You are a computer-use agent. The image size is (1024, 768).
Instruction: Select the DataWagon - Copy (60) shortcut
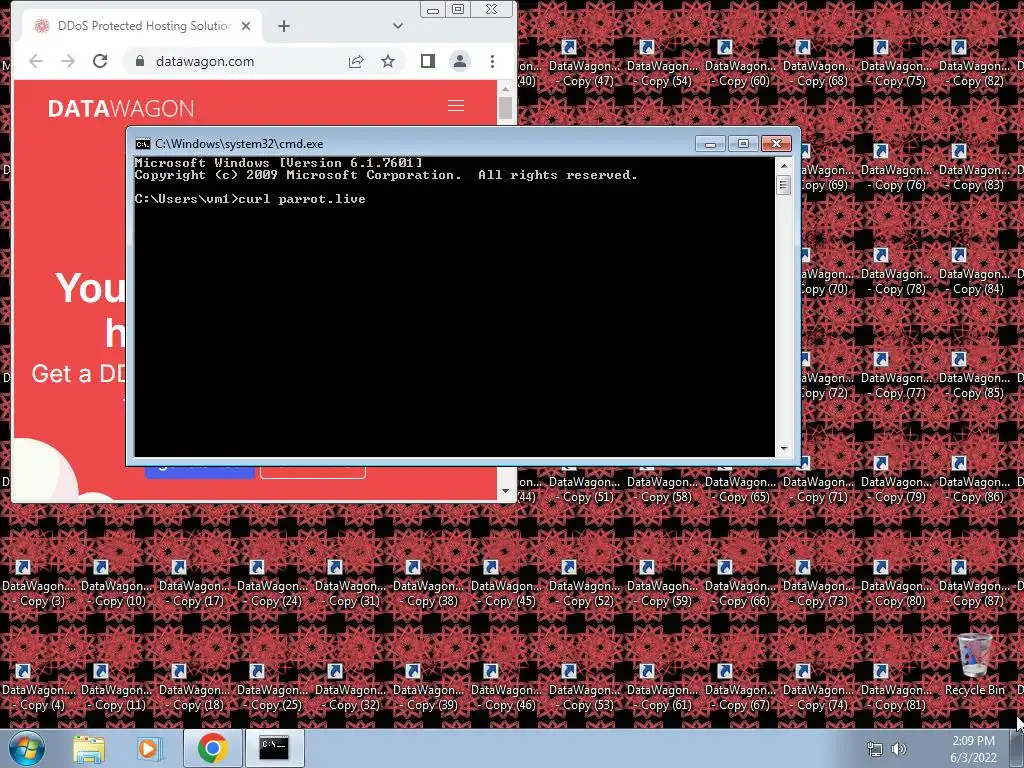coord(740,64)
